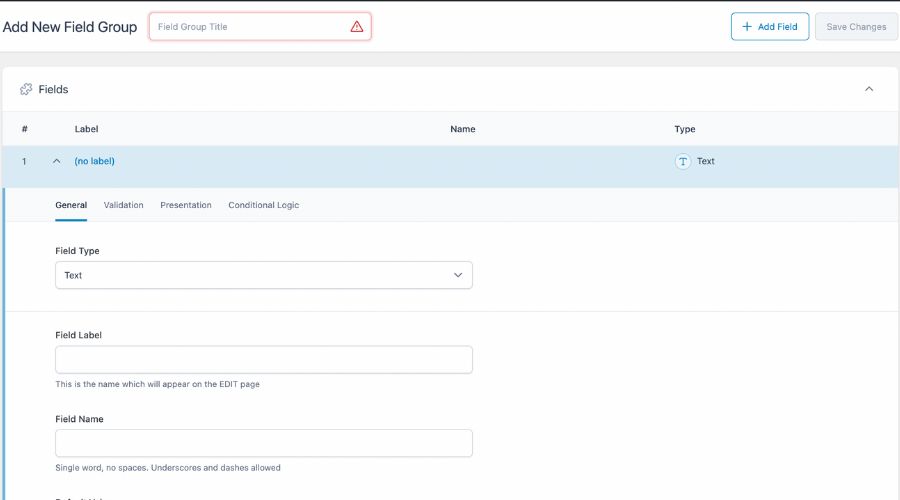
Task: Focus the Field Group Title input
Action: [x=250, y=27]
